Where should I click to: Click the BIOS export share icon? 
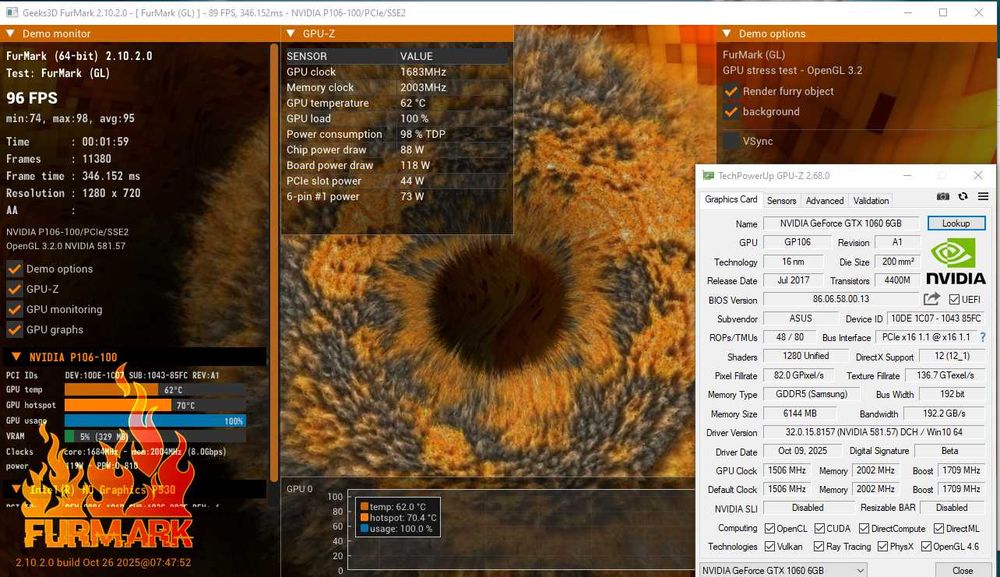click(x=932, y=299)
